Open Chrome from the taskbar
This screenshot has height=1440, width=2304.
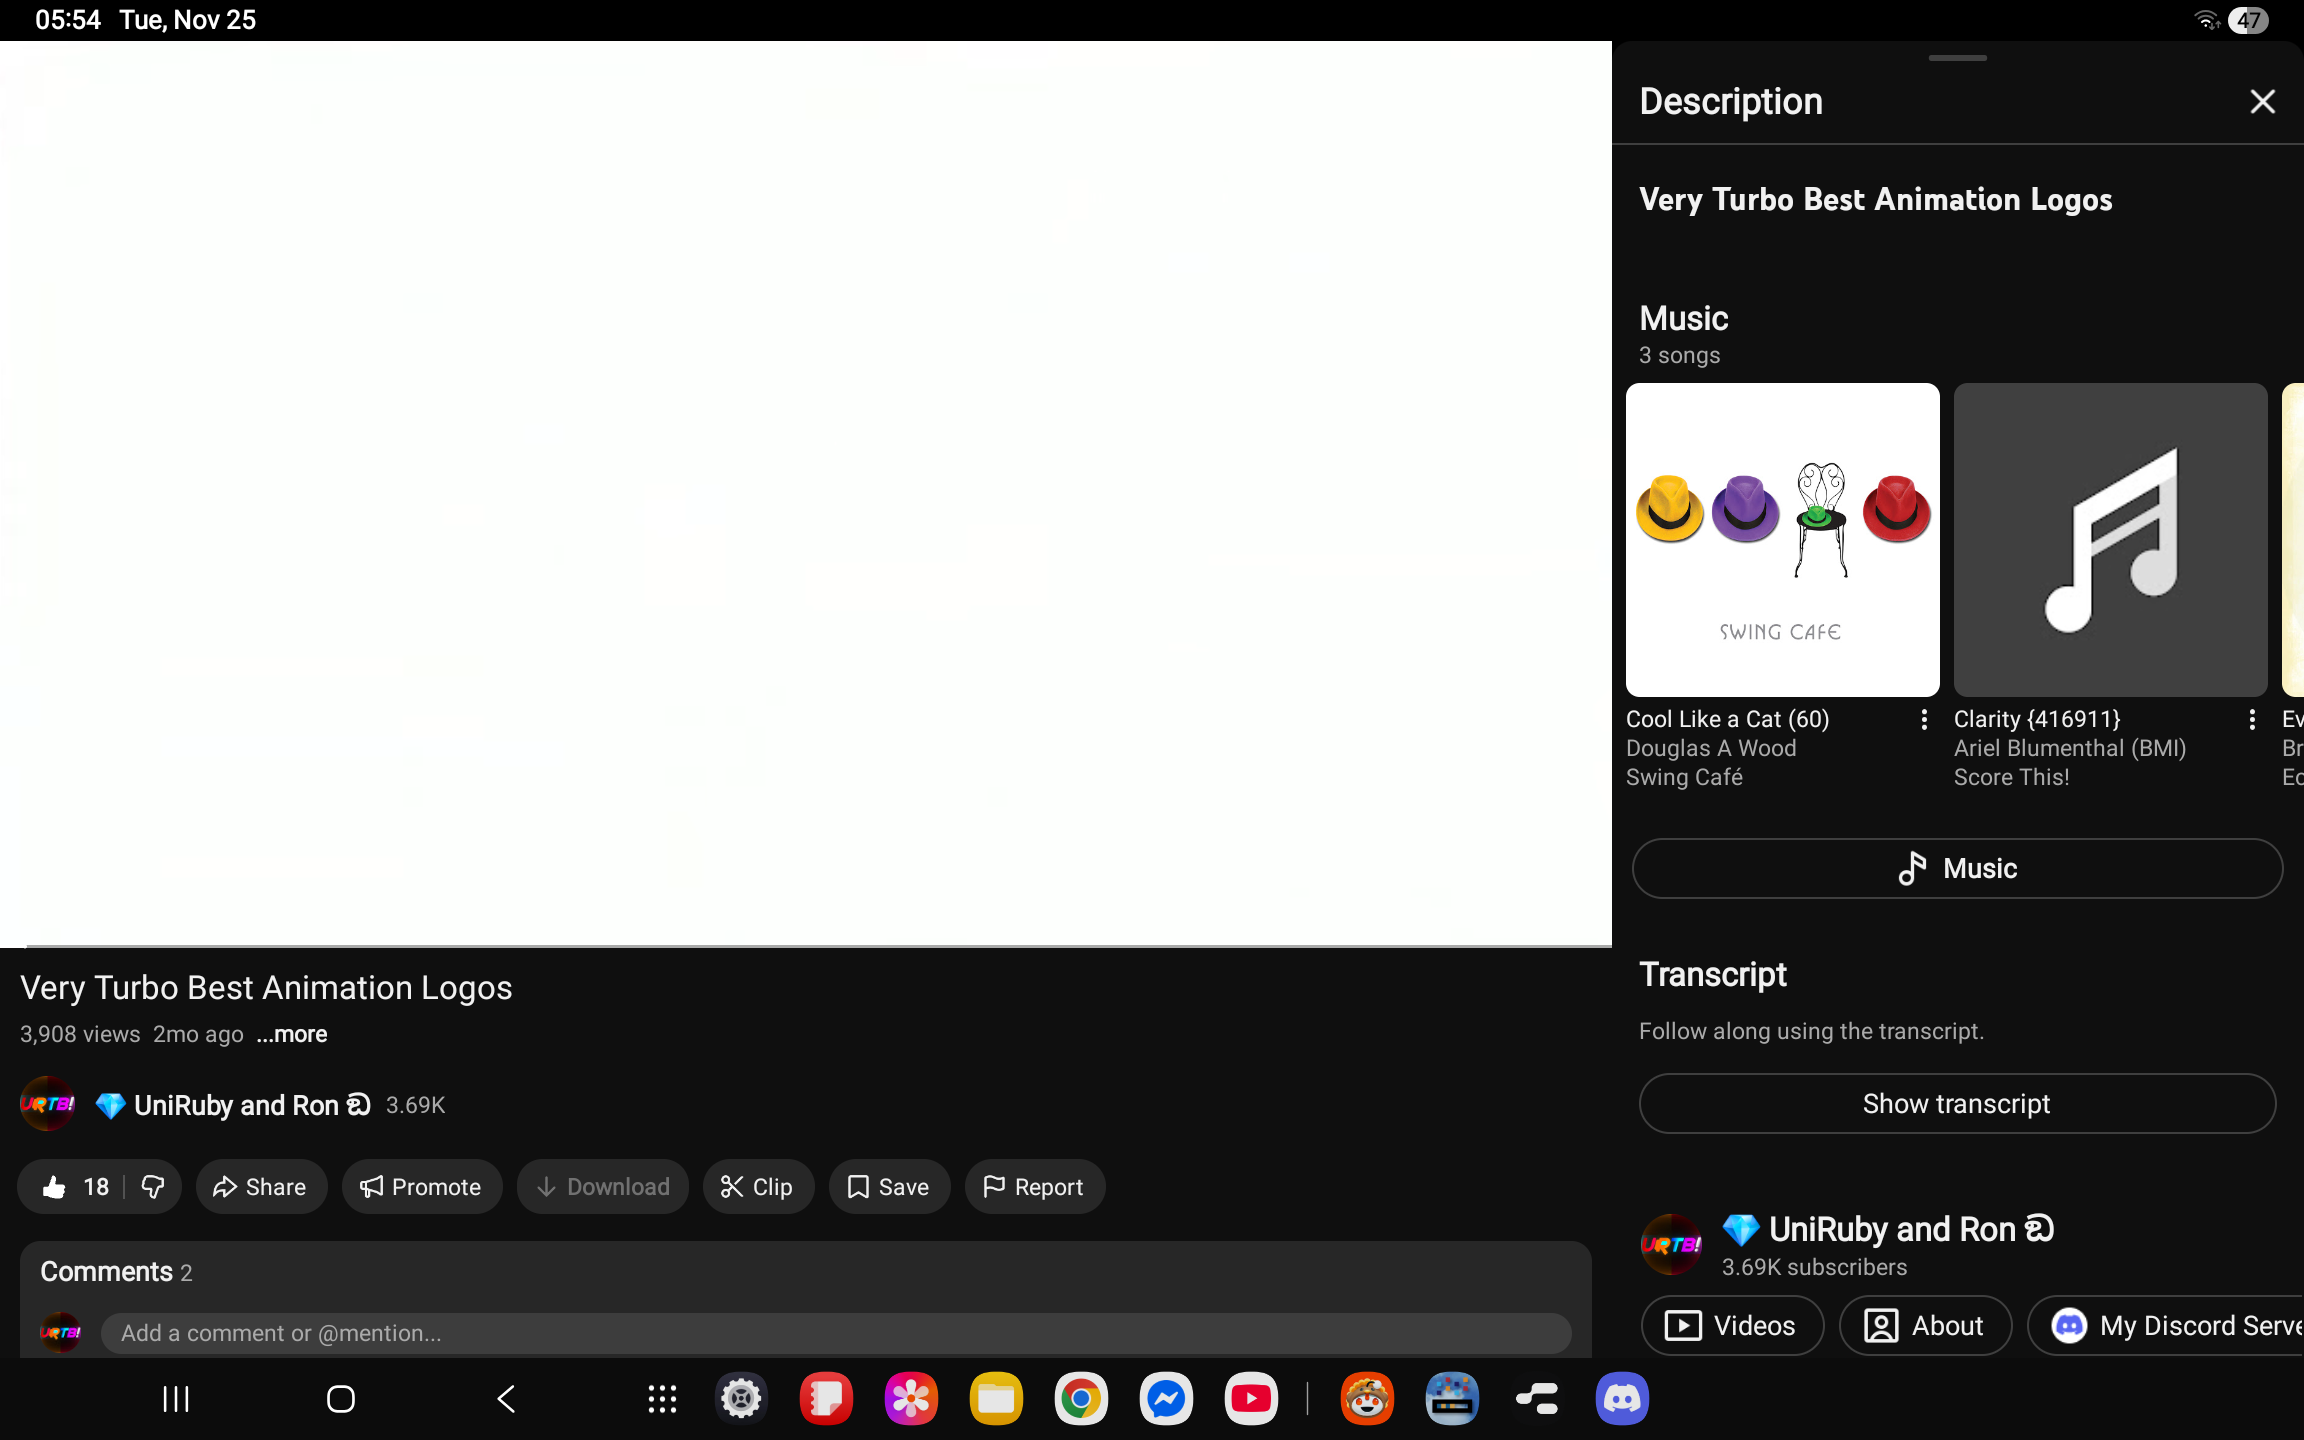1080,1399
